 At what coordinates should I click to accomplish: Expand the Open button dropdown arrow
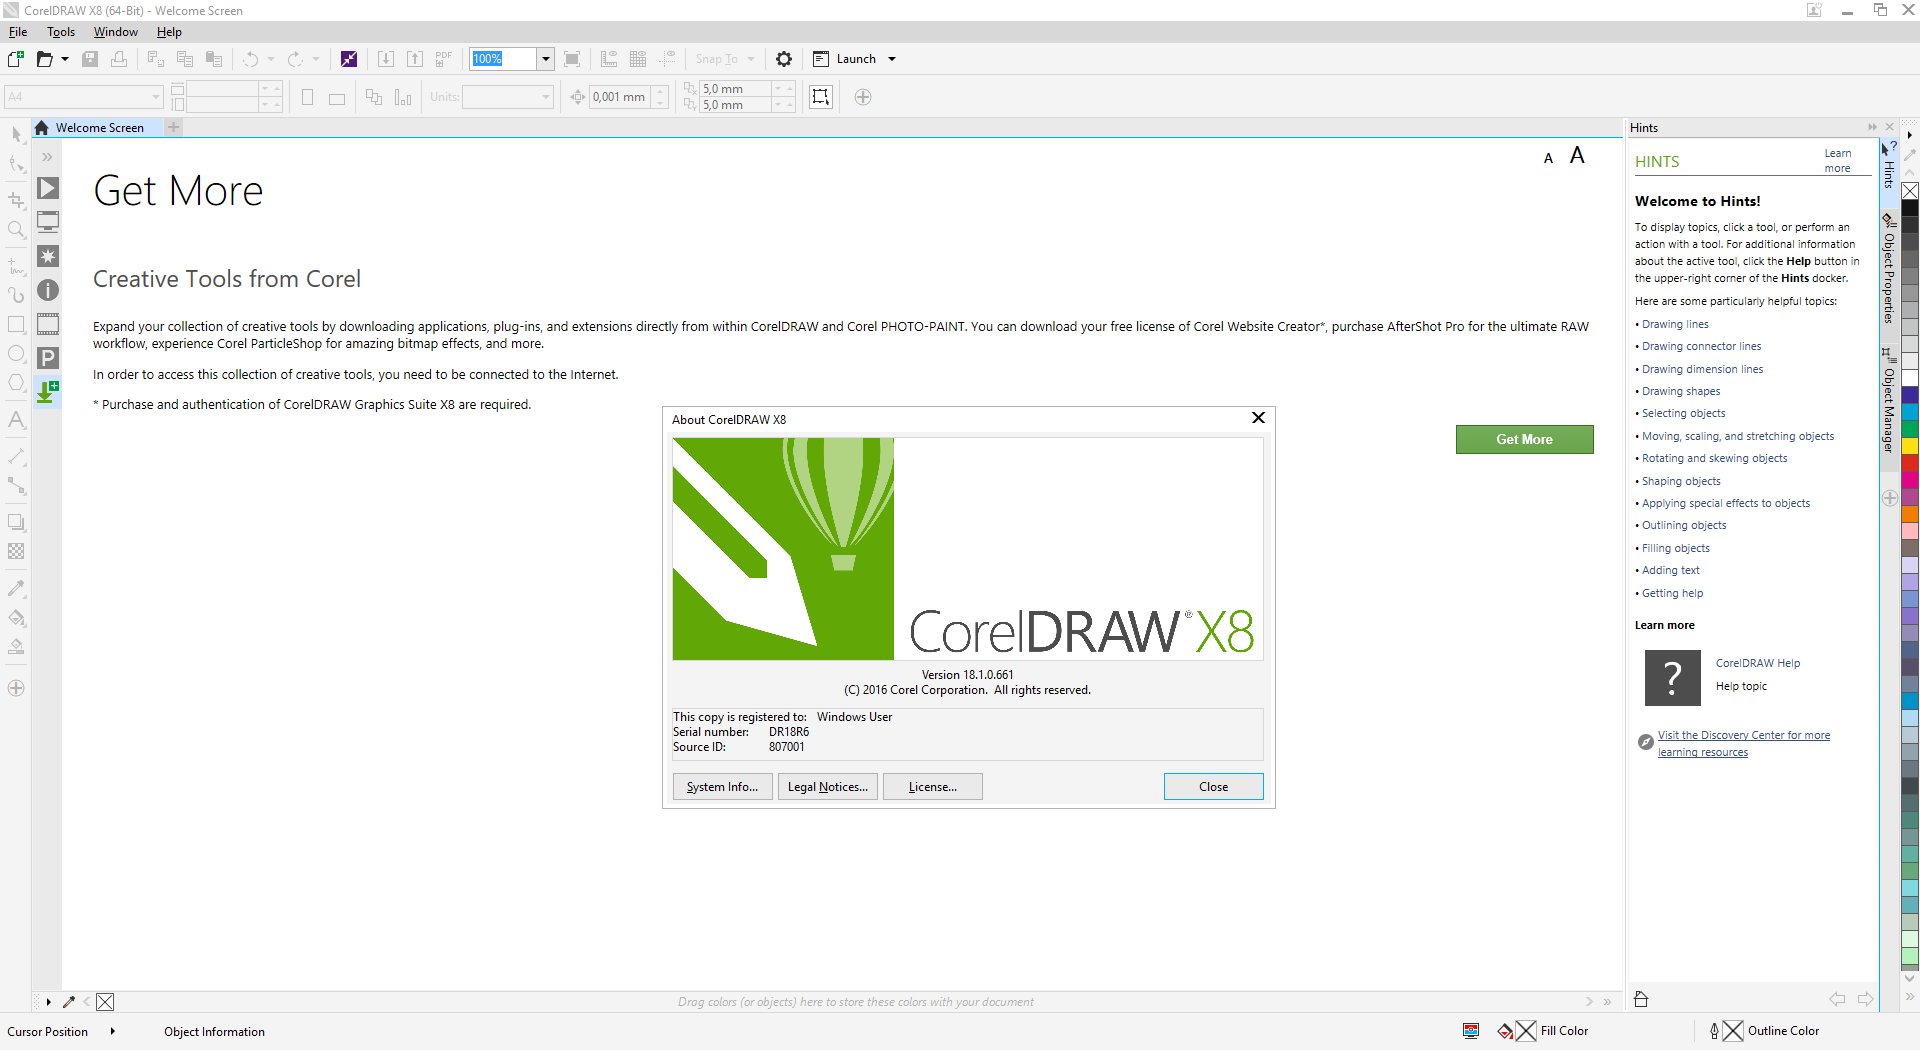pos(65,59)
